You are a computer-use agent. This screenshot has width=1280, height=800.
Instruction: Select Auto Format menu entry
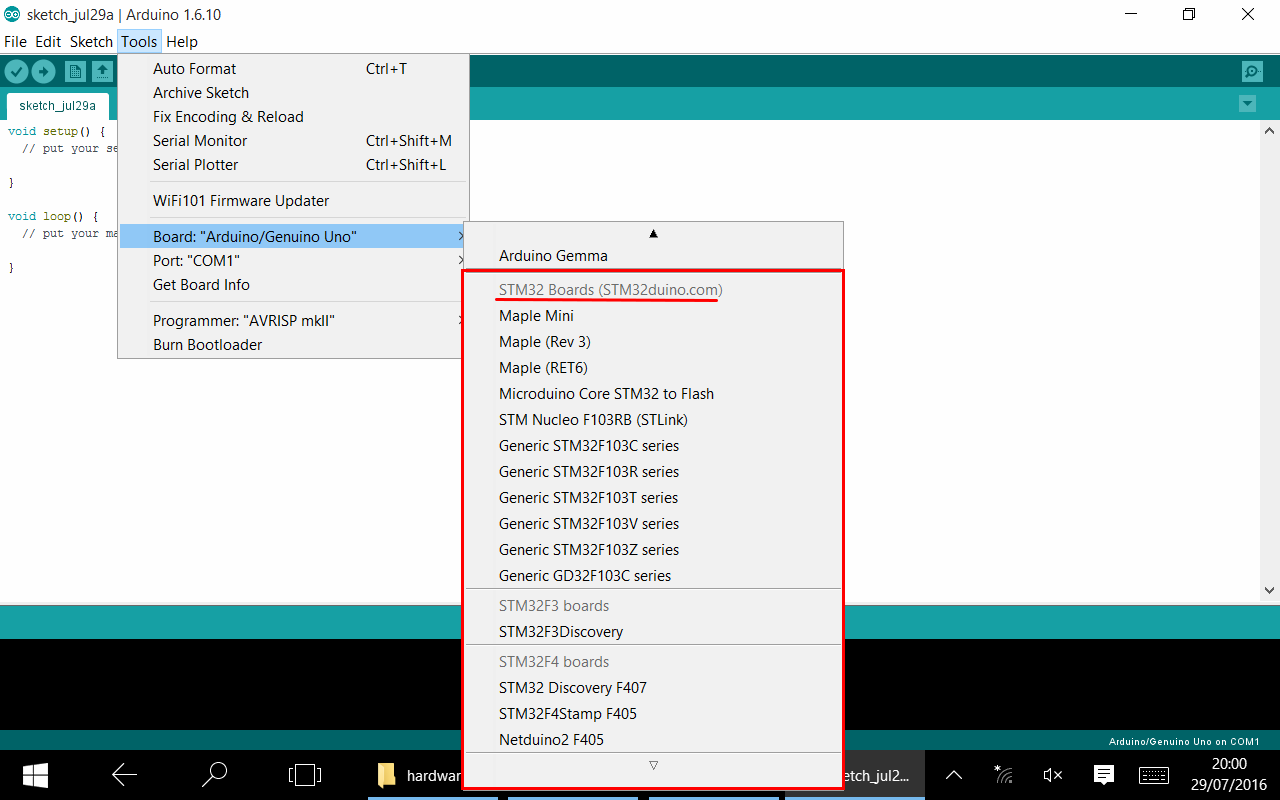[x=293, y=69]
